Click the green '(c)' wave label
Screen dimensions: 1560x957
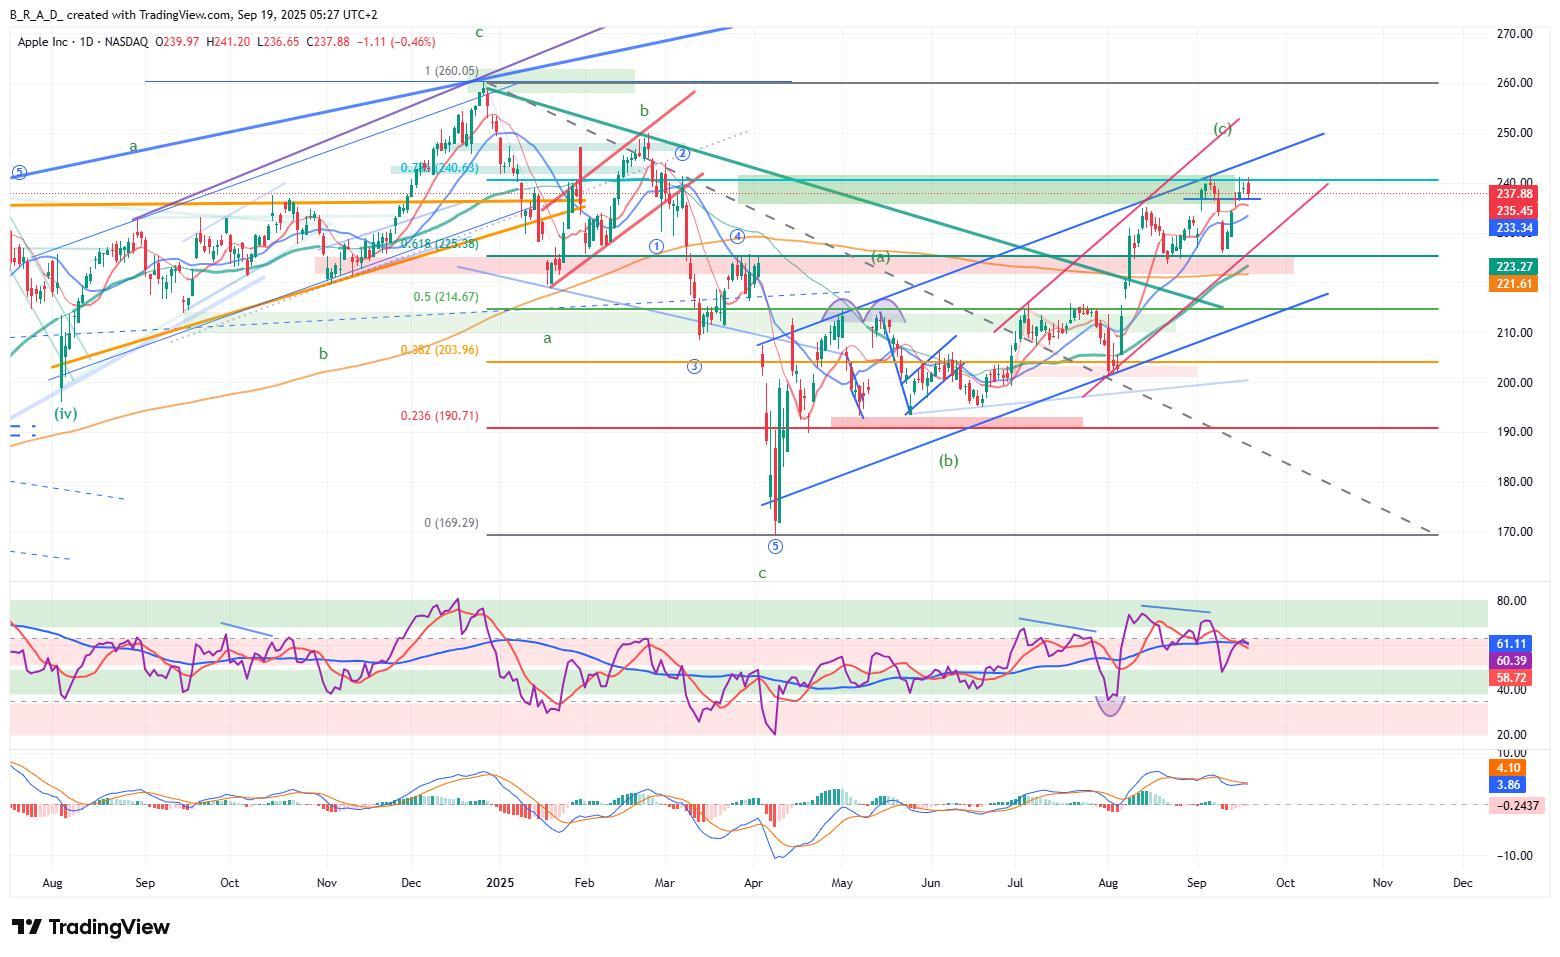click(1222, 129)
